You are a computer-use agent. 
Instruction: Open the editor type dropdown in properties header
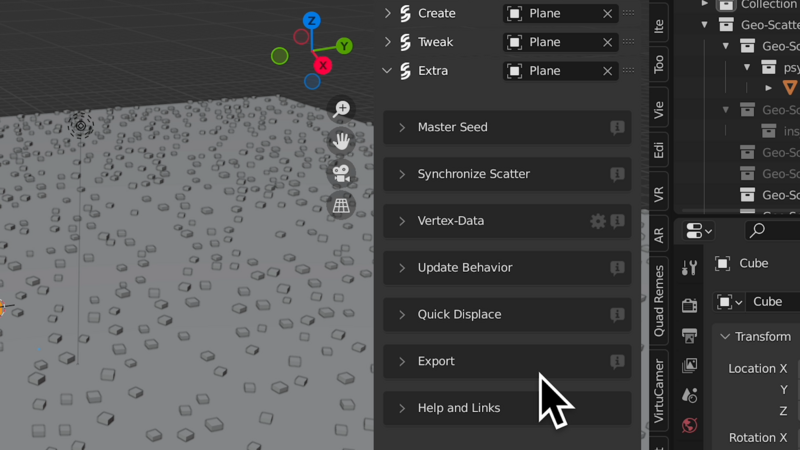coord(698,231)
